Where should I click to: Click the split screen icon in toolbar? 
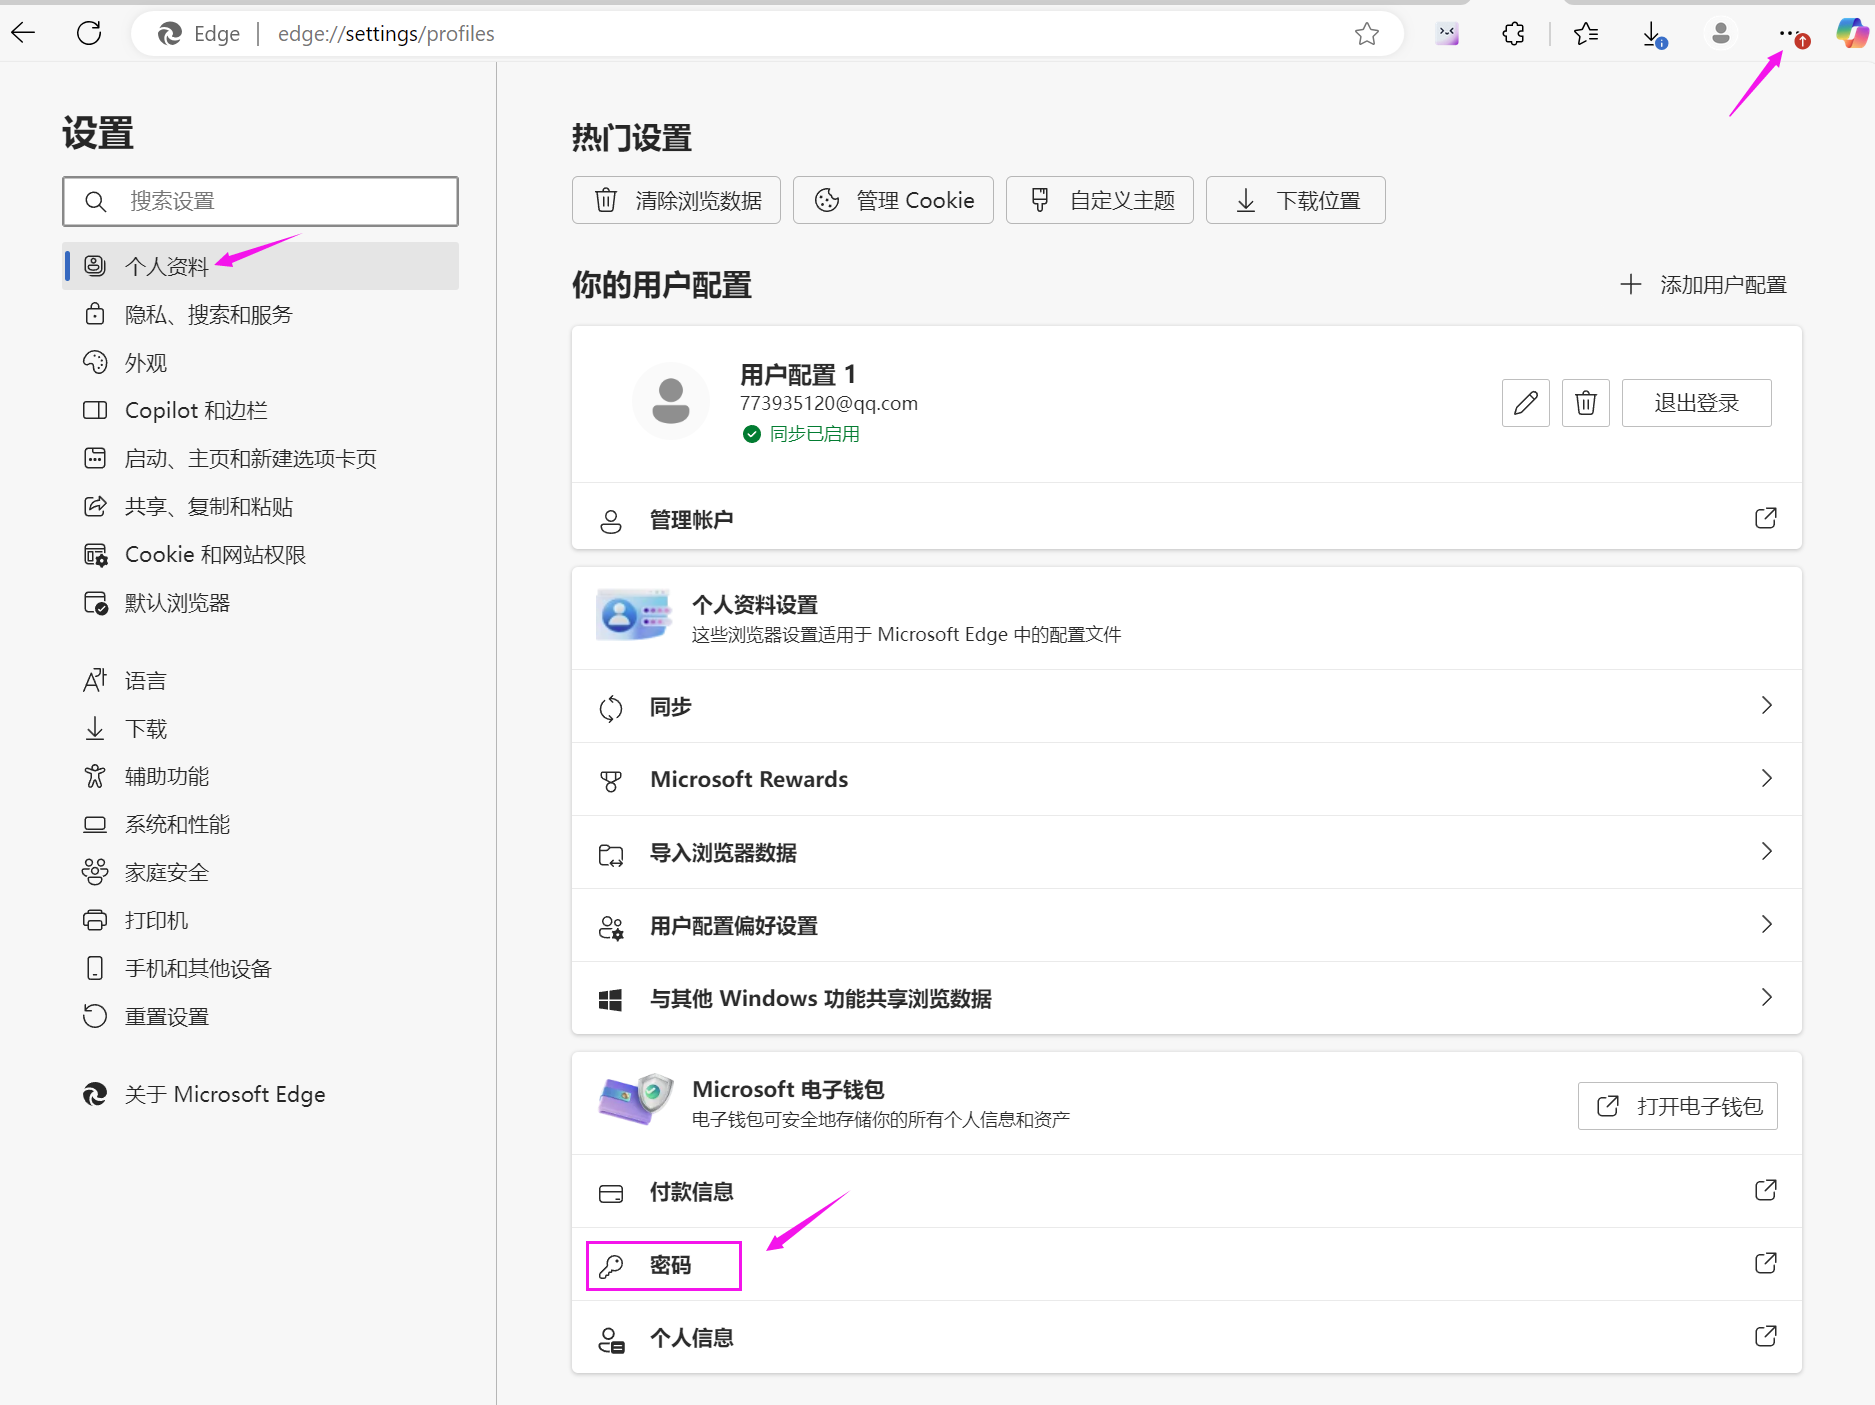pyautogui.click(x=1446, y=33)
